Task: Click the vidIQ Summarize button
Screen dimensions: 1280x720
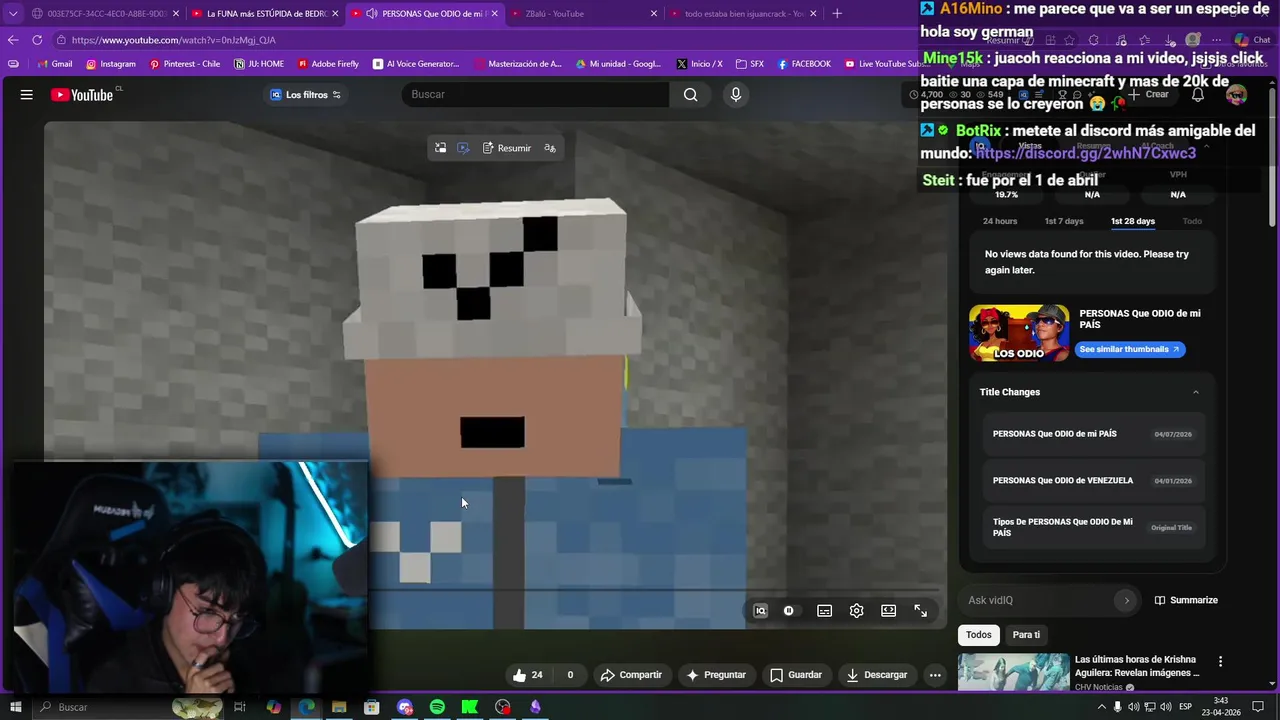Action: tap(1186, 600)
